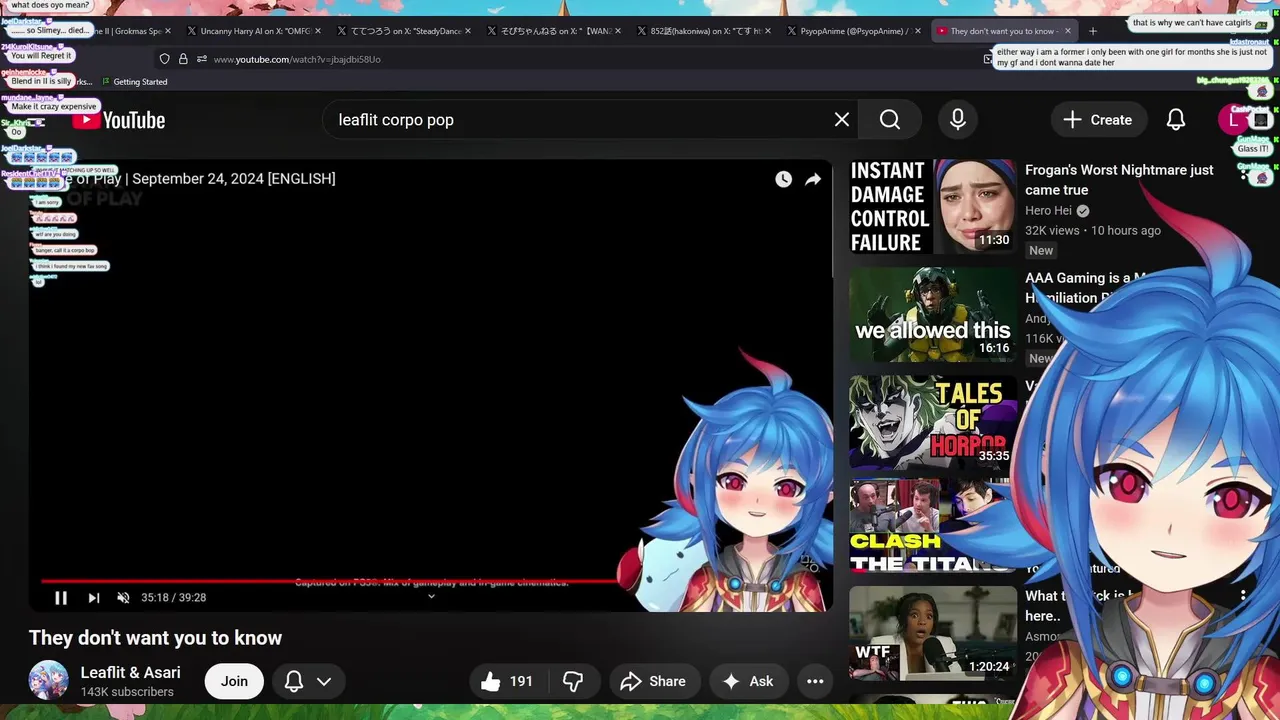
Task: Open the notifications bell in YouTube header
Action: [x=1176, y=120]
